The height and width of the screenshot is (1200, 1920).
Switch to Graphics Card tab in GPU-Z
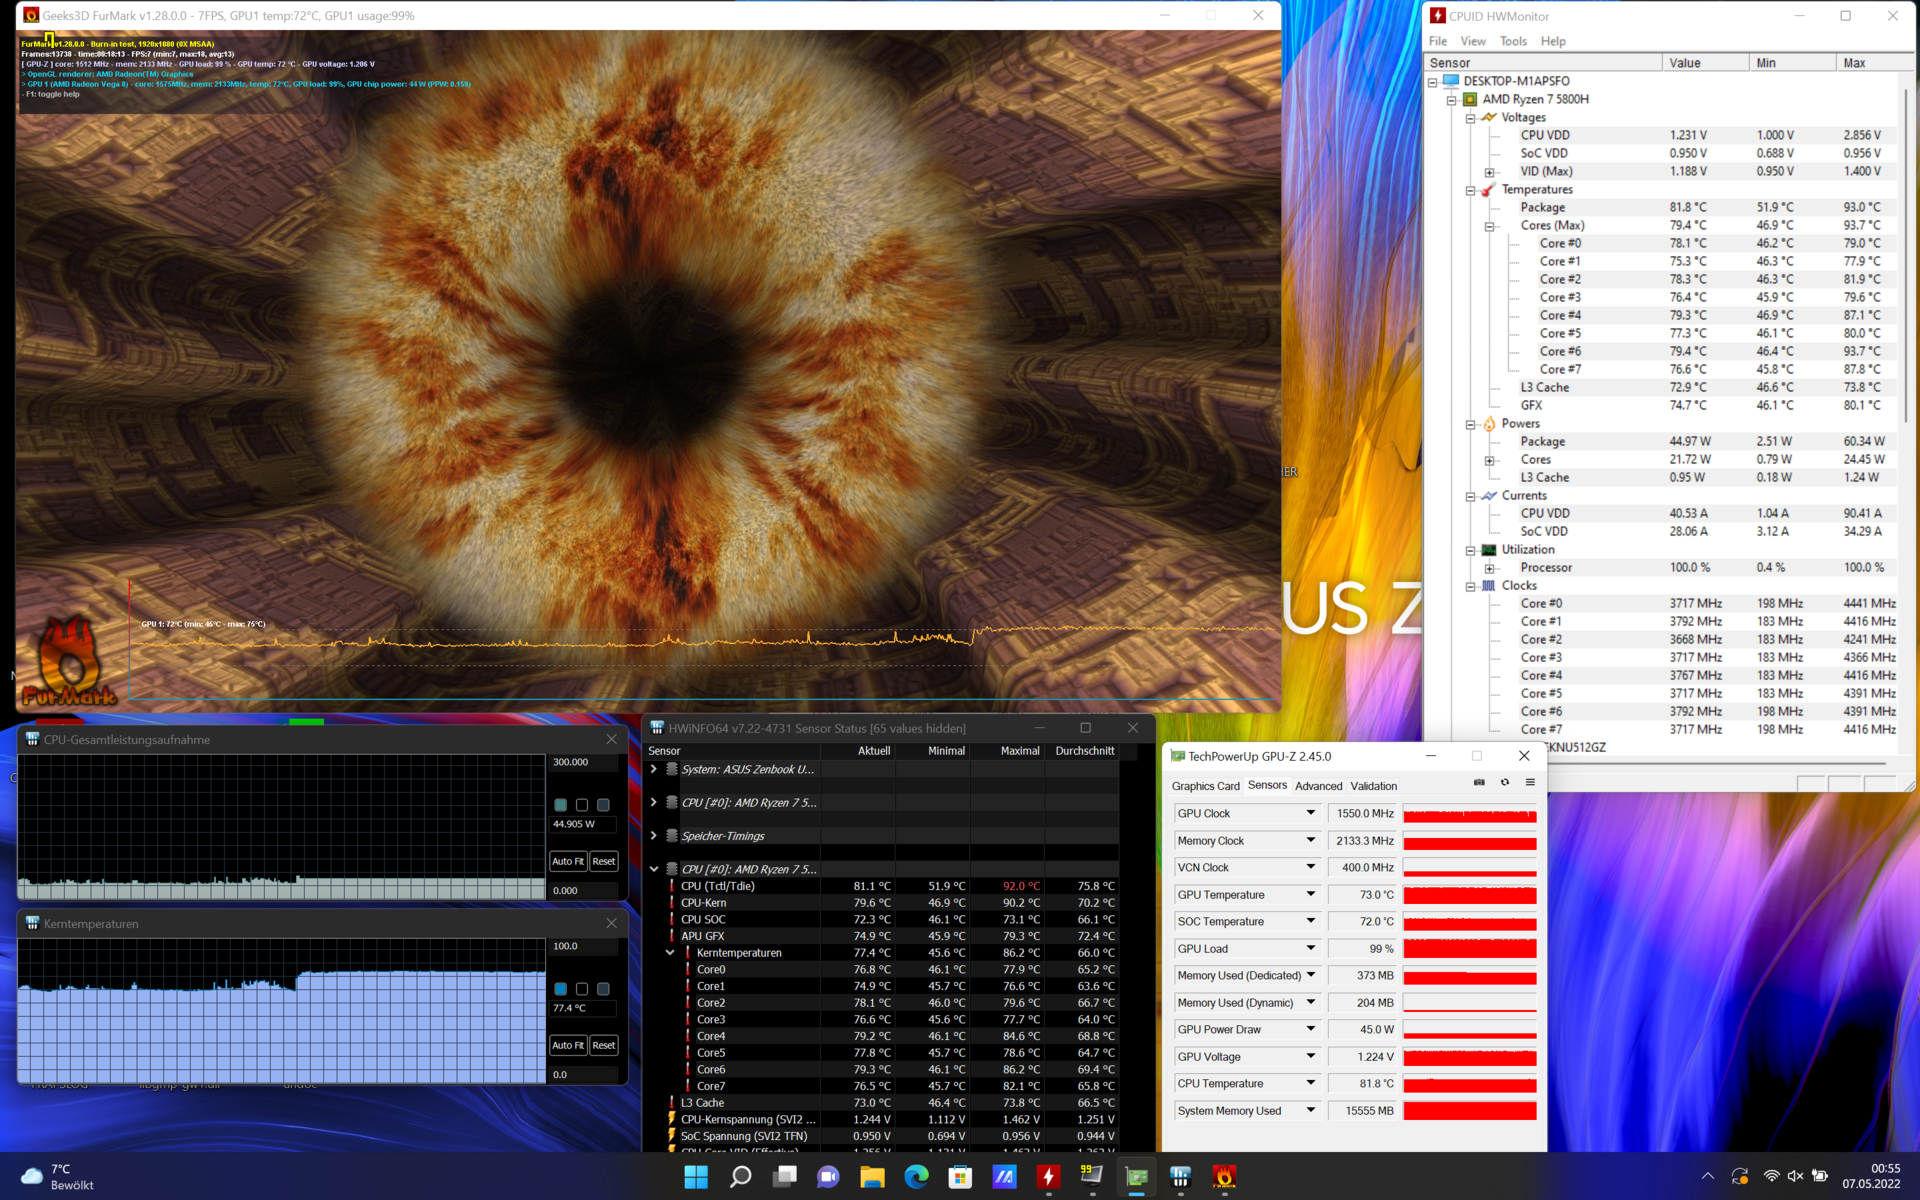pyautogui.click(x=1205, y=786)
